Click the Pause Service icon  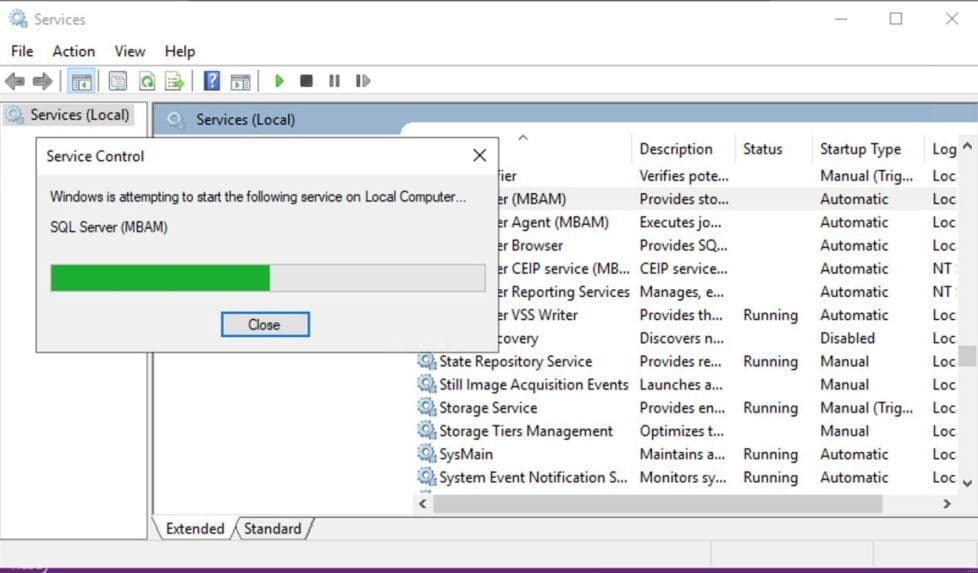334,81
